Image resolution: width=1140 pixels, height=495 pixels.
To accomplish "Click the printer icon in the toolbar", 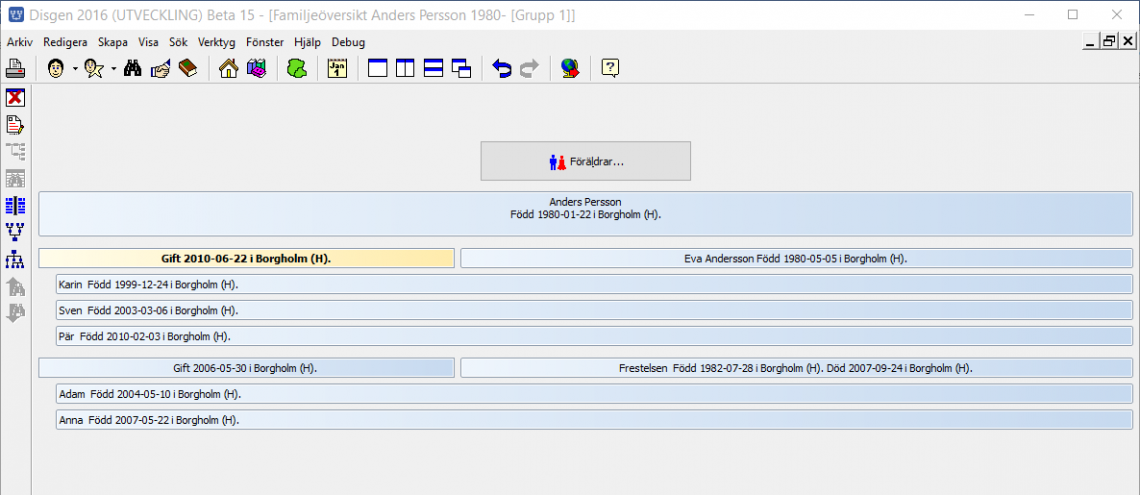I will click(16, 69).
